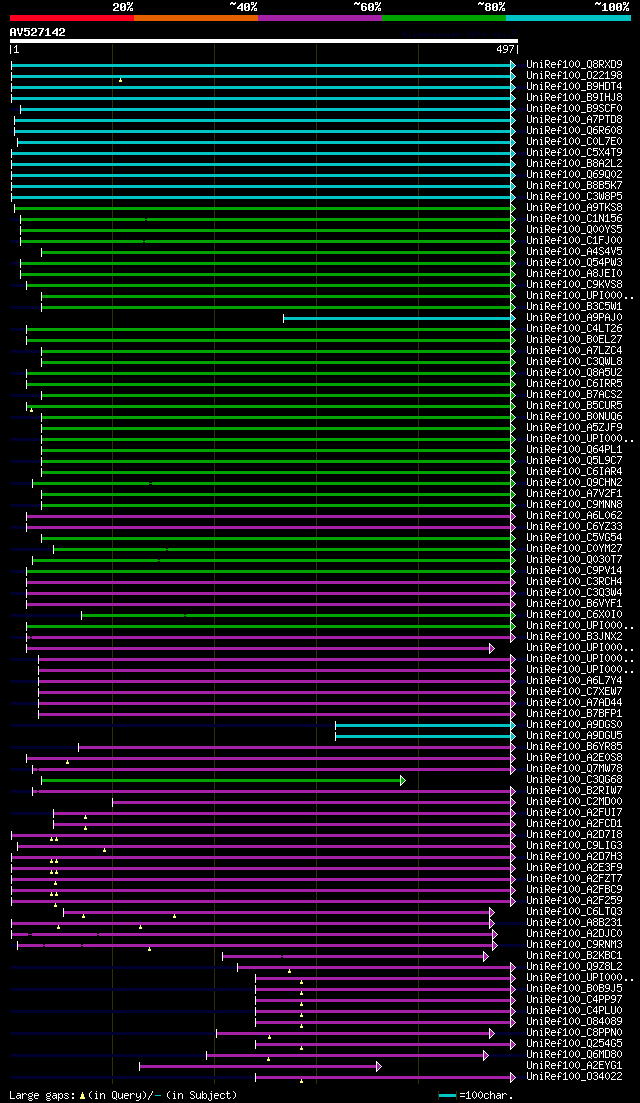Image resolution: width=640 pixels, height=1103 pixels.
Task: Select the UniRef100_Q69Q02 label
Action: [x=574, y=174]
